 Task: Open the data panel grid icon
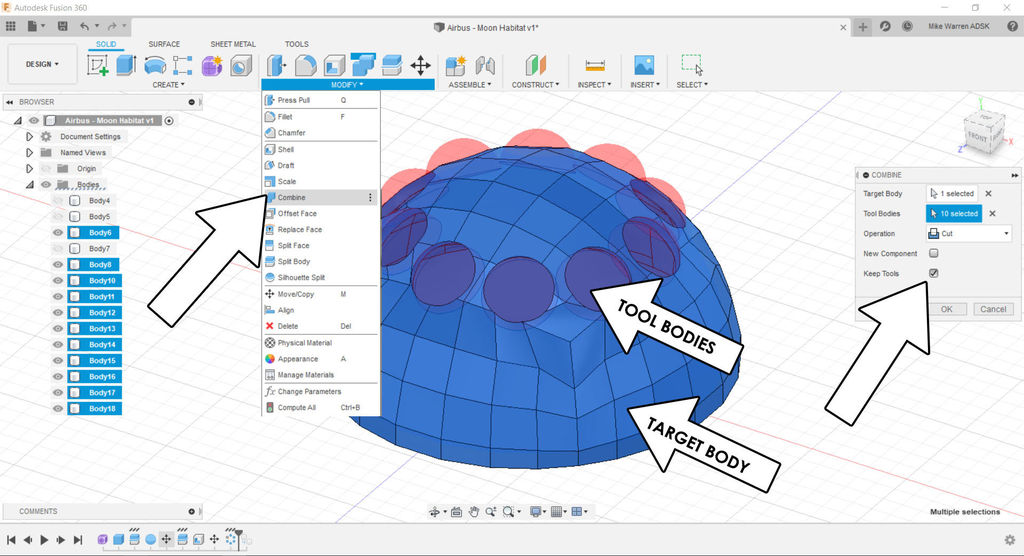coord(10,26)
